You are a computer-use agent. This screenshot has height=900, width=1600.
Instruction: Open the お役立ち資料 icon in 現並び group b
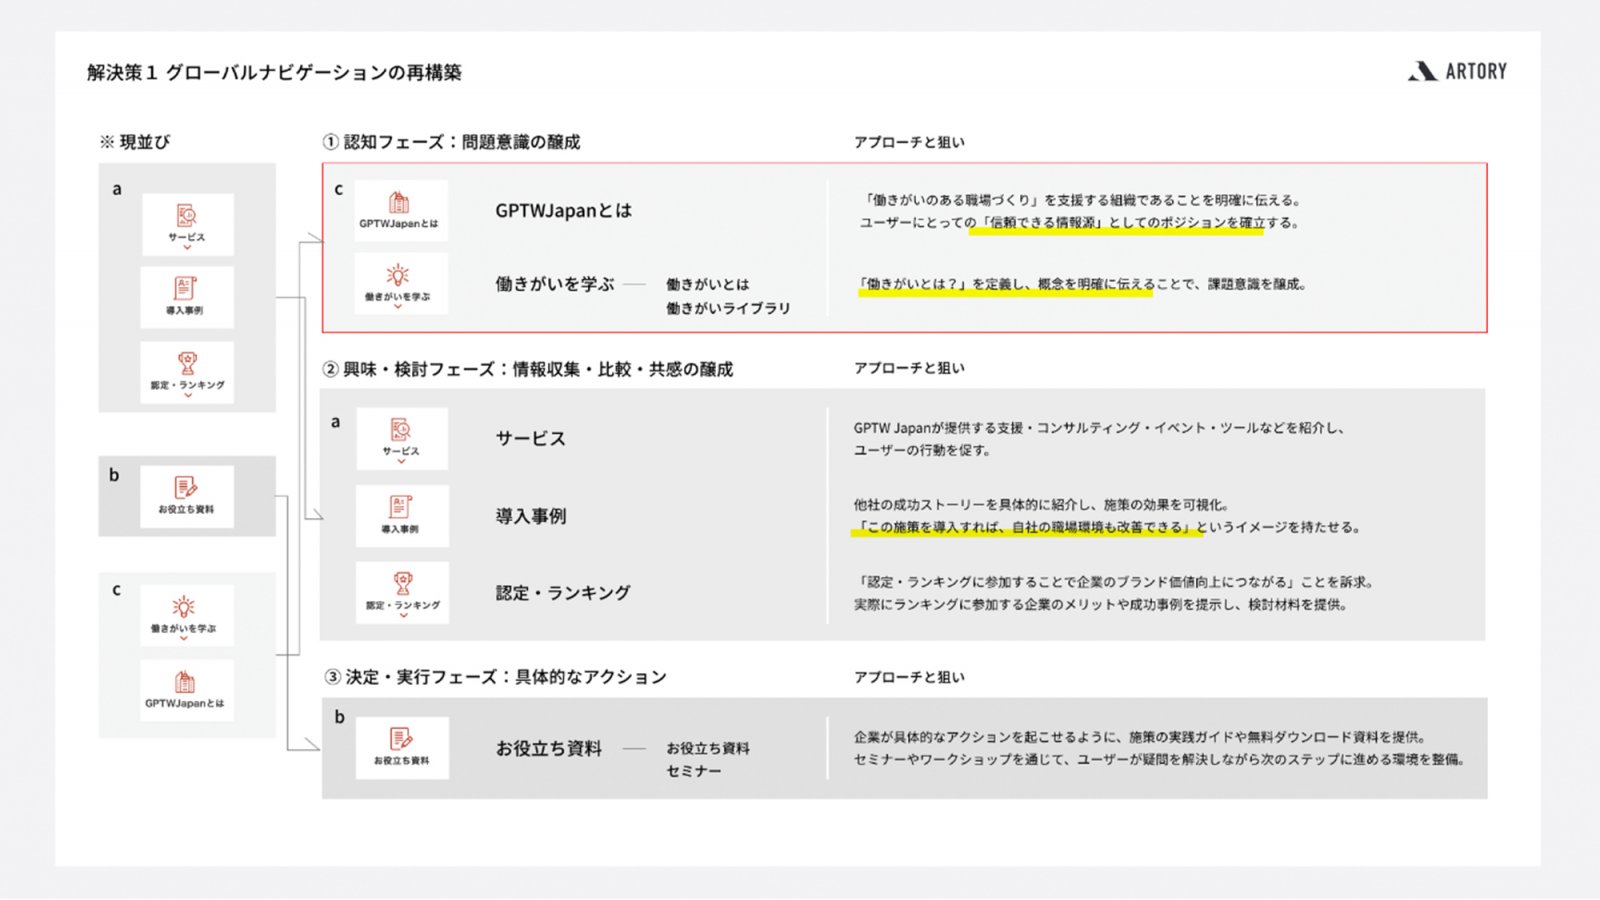187,497
